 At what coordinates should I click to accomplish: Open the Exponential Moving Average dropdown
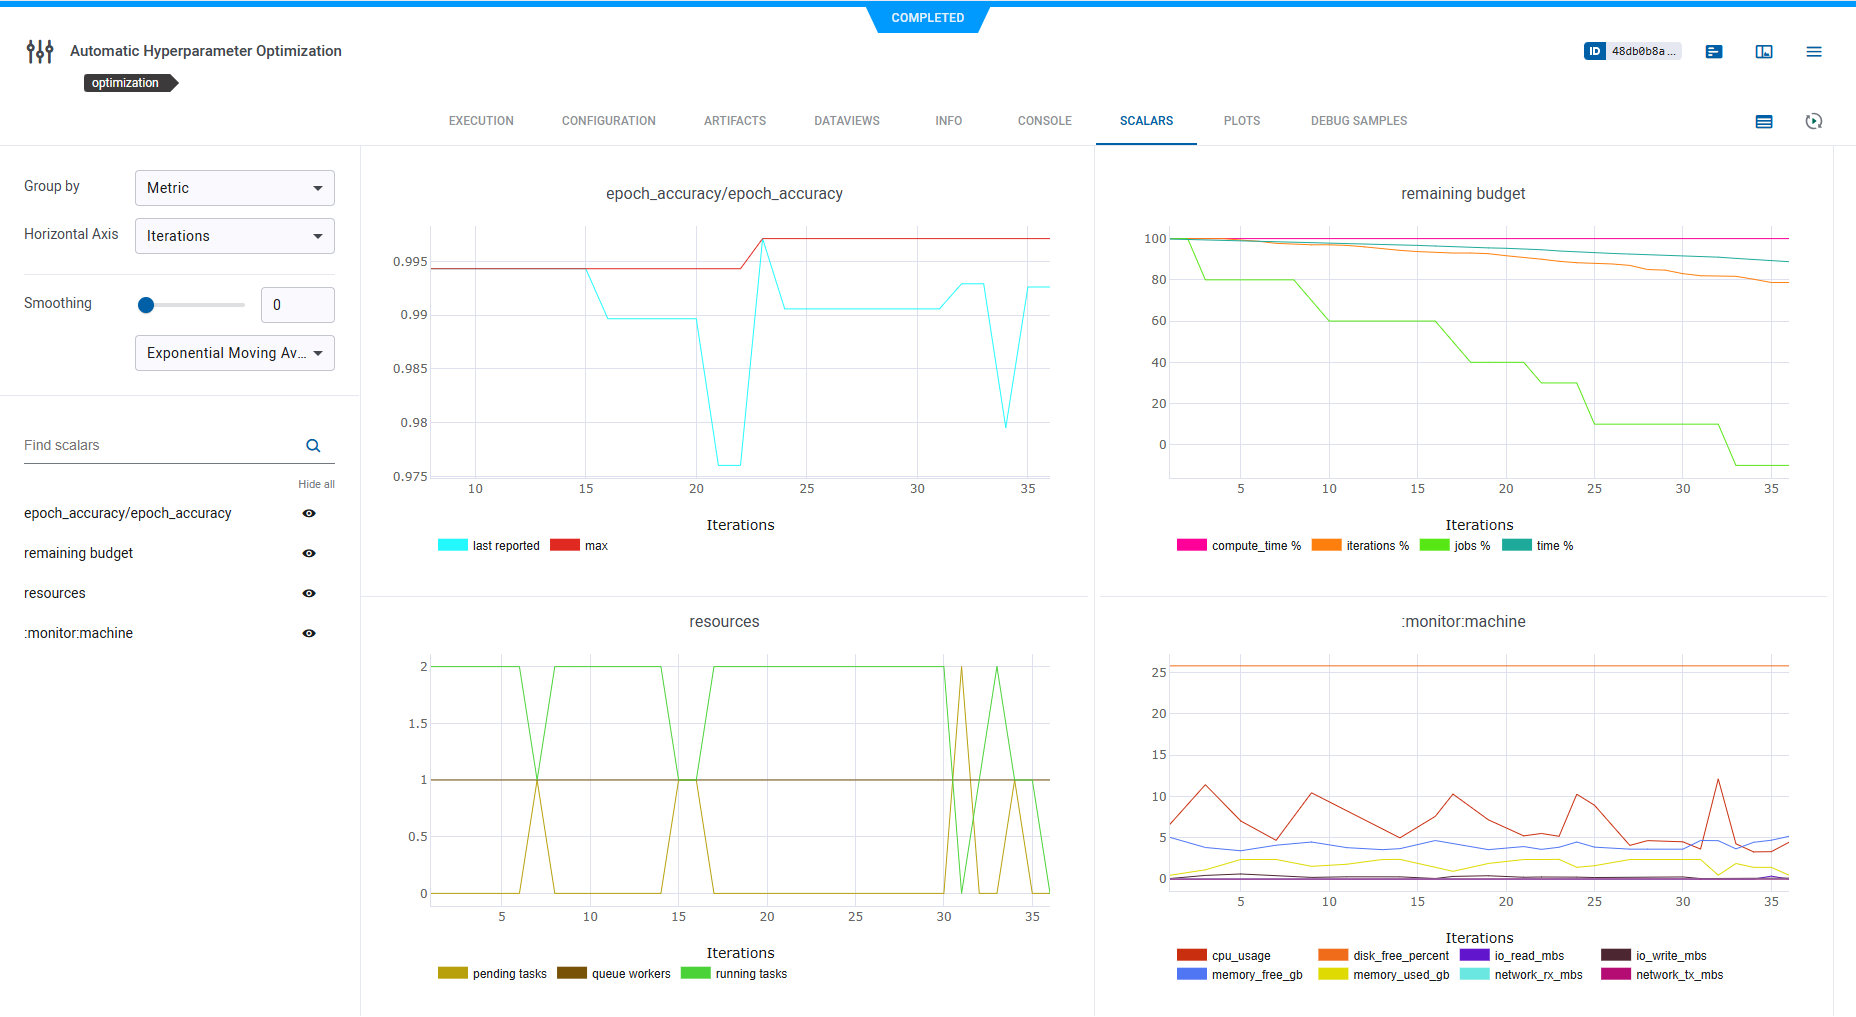coord(235,353)
